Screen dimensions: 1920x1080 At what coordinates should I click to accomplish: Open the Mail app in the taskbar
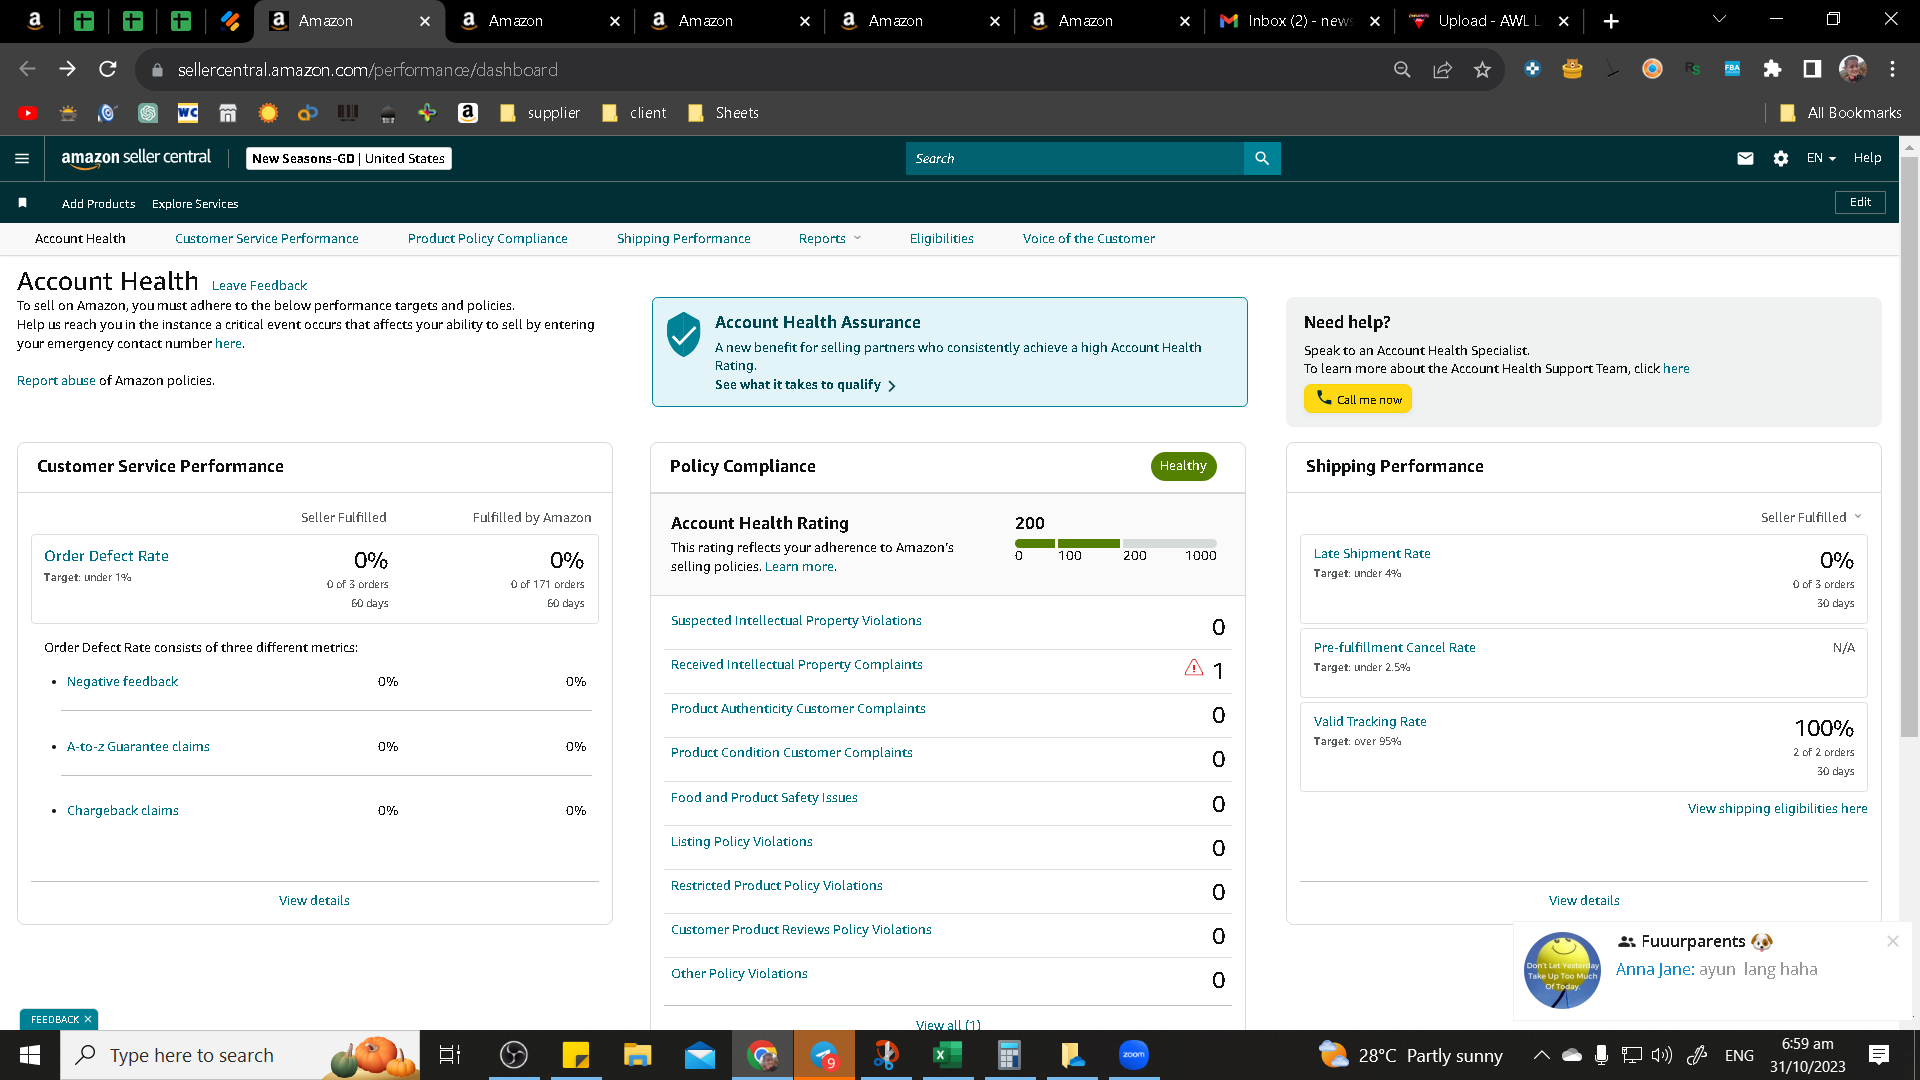[700, 1055]
